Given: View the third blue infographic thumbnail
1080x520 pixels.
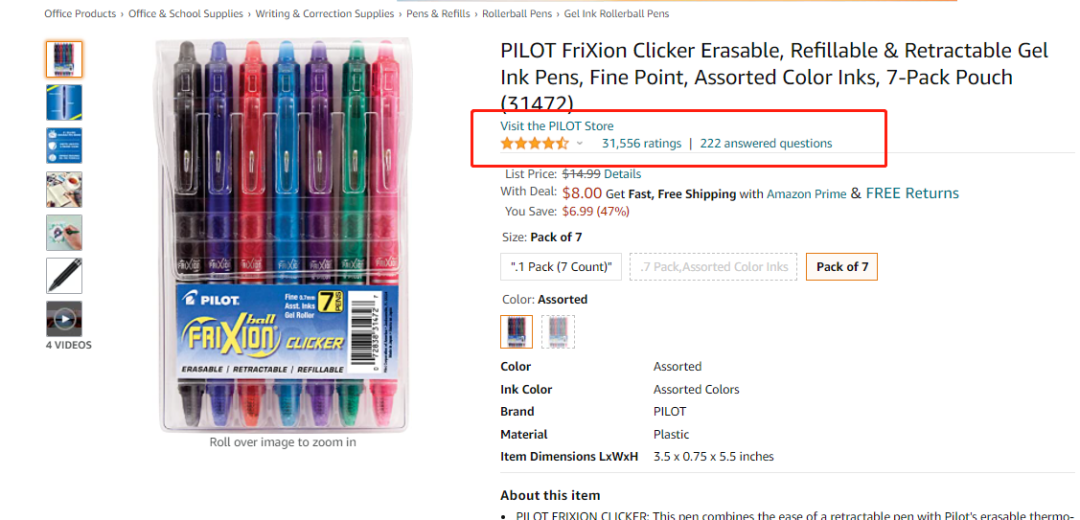Looking at the screenshot, I should click(x=65, y=146).
